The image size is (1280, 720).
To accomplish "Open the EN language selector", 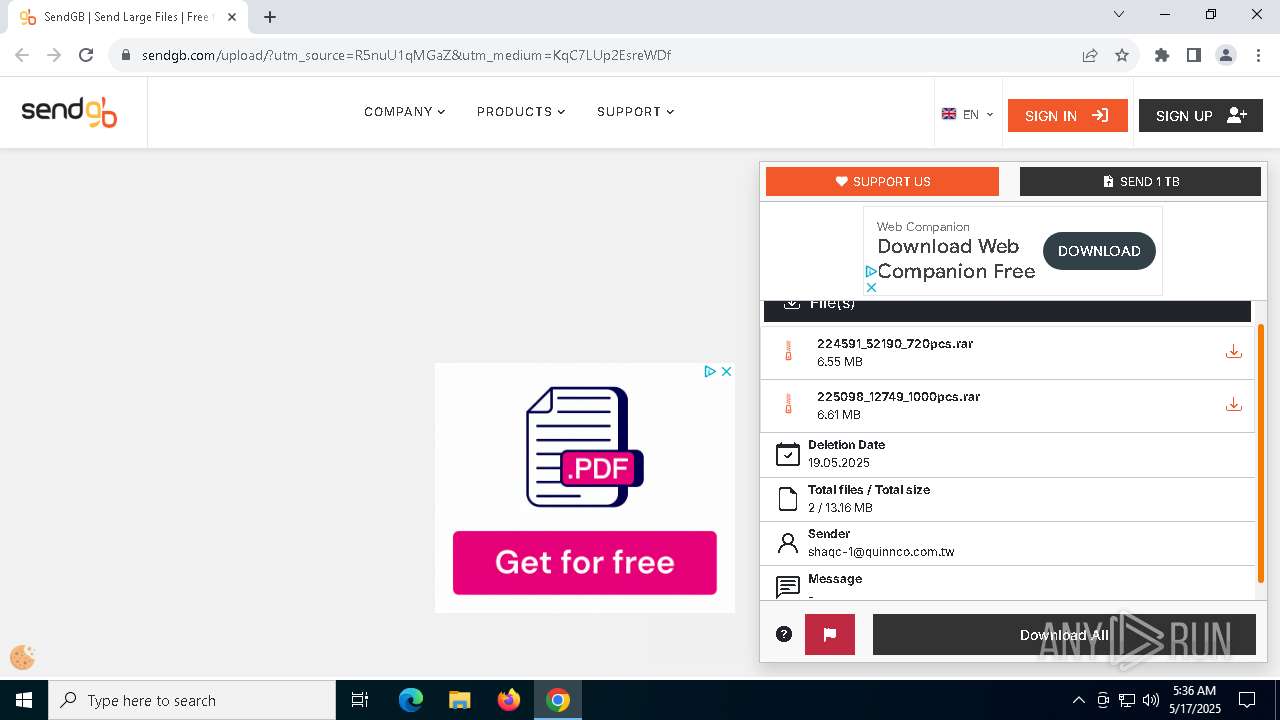I will [x=967, y=115].
